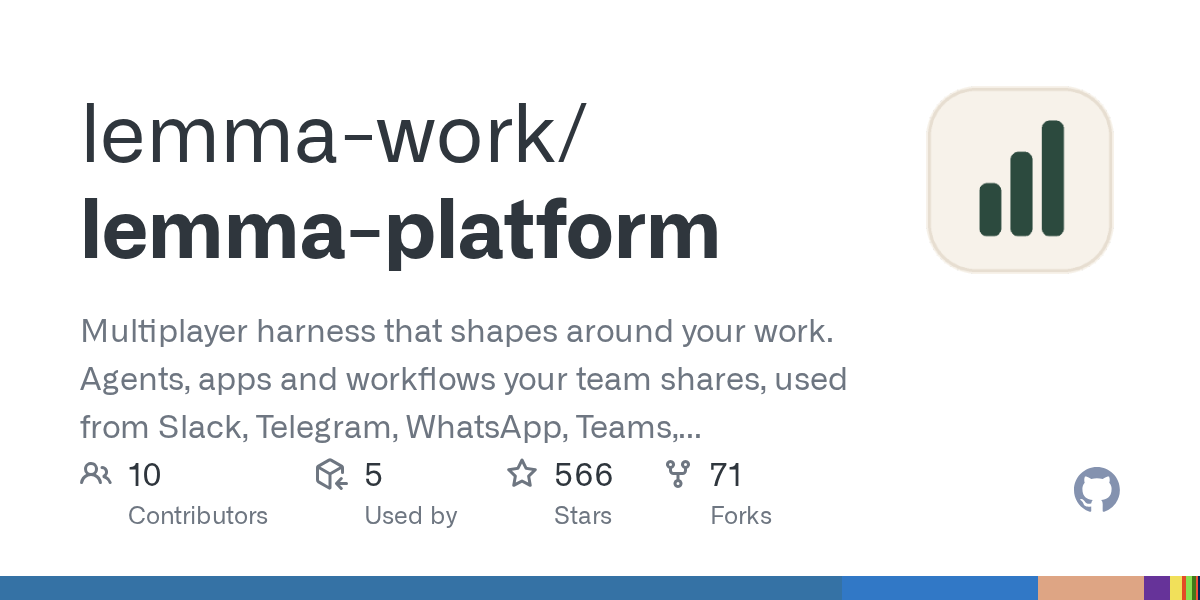Click the Used by package icon

(x=331, y=474)
